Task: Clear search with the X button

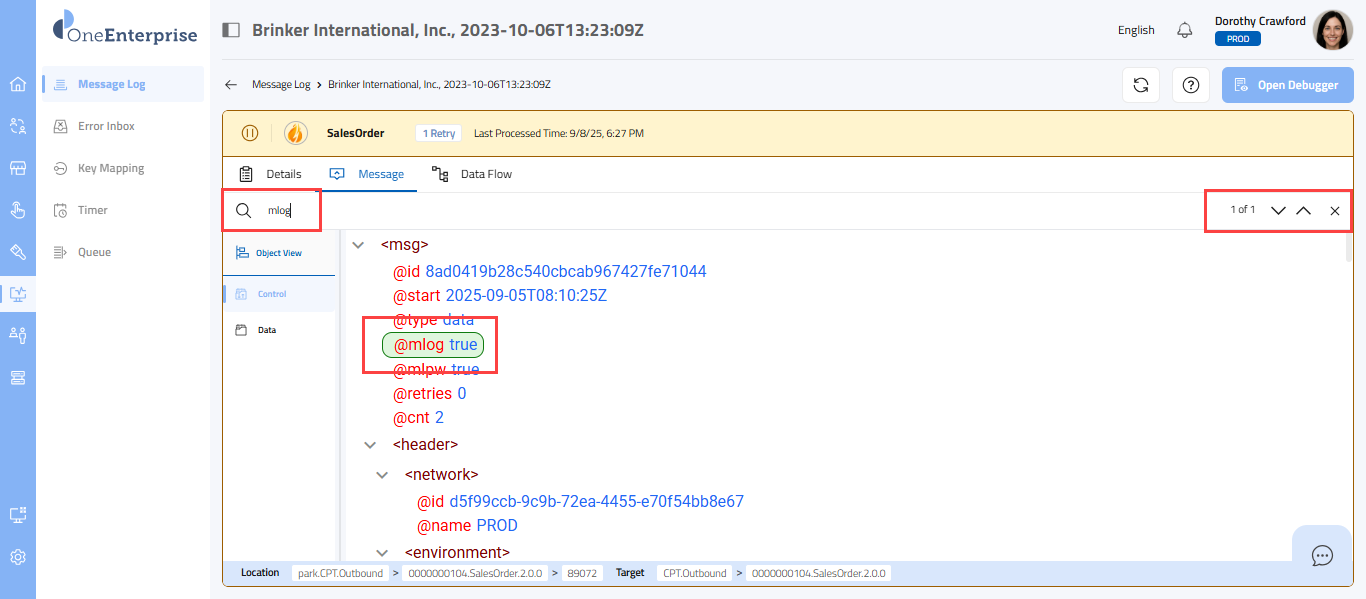Action: (1334, 211)
